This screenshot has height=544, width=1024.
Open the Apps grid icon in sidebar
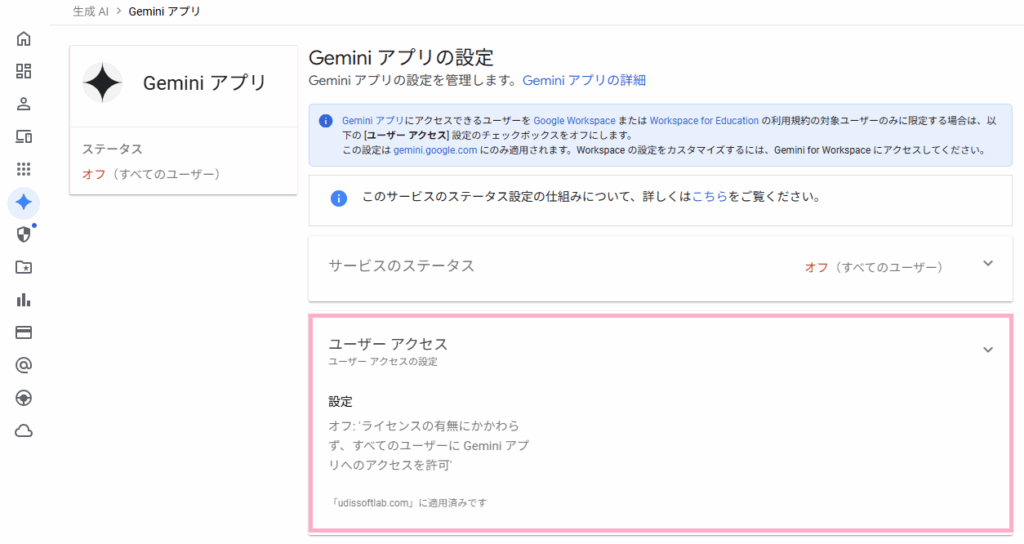pyautogui.click(x=24, y=169)
